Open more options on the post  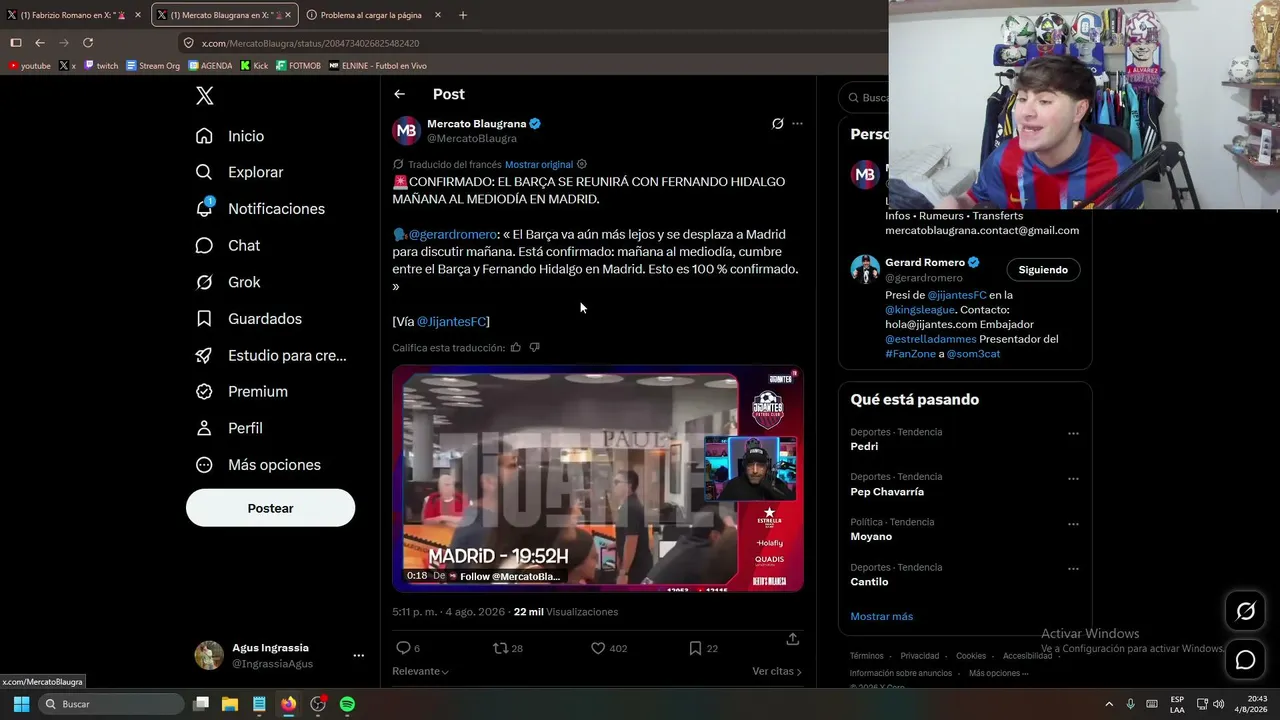(797, 124)
